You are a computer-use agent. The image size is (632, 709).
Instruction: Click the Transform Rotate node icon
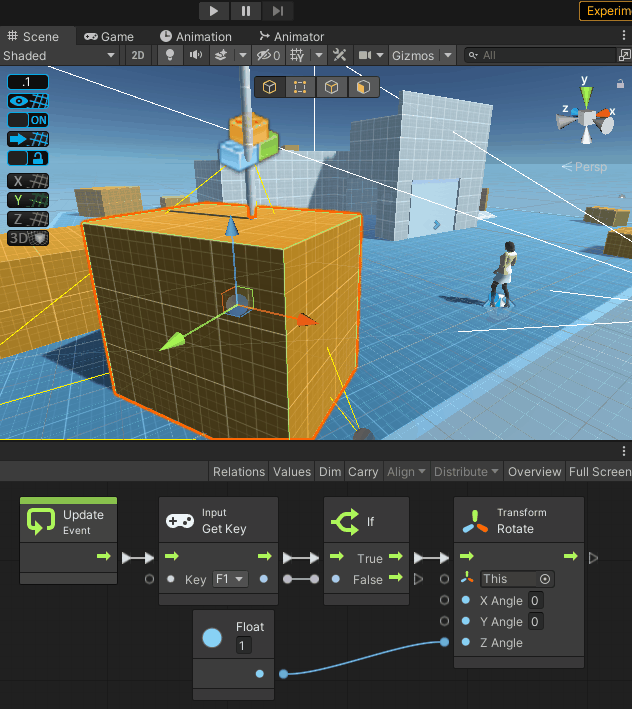pos(475,521)
